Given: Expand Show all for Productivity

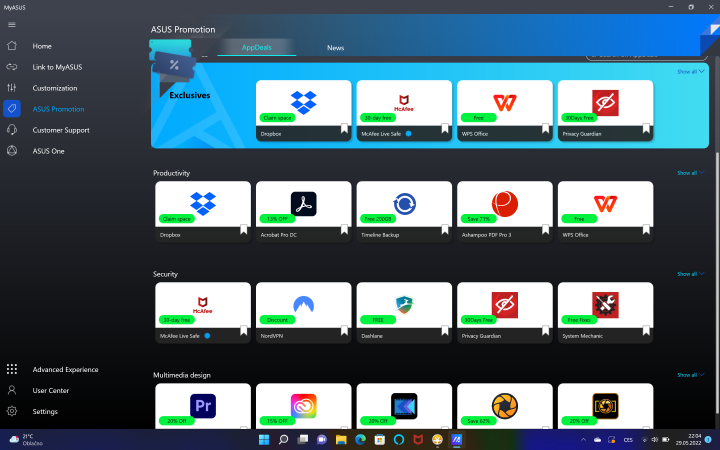Looking at the screenshot, I should [x=690, y=173].
